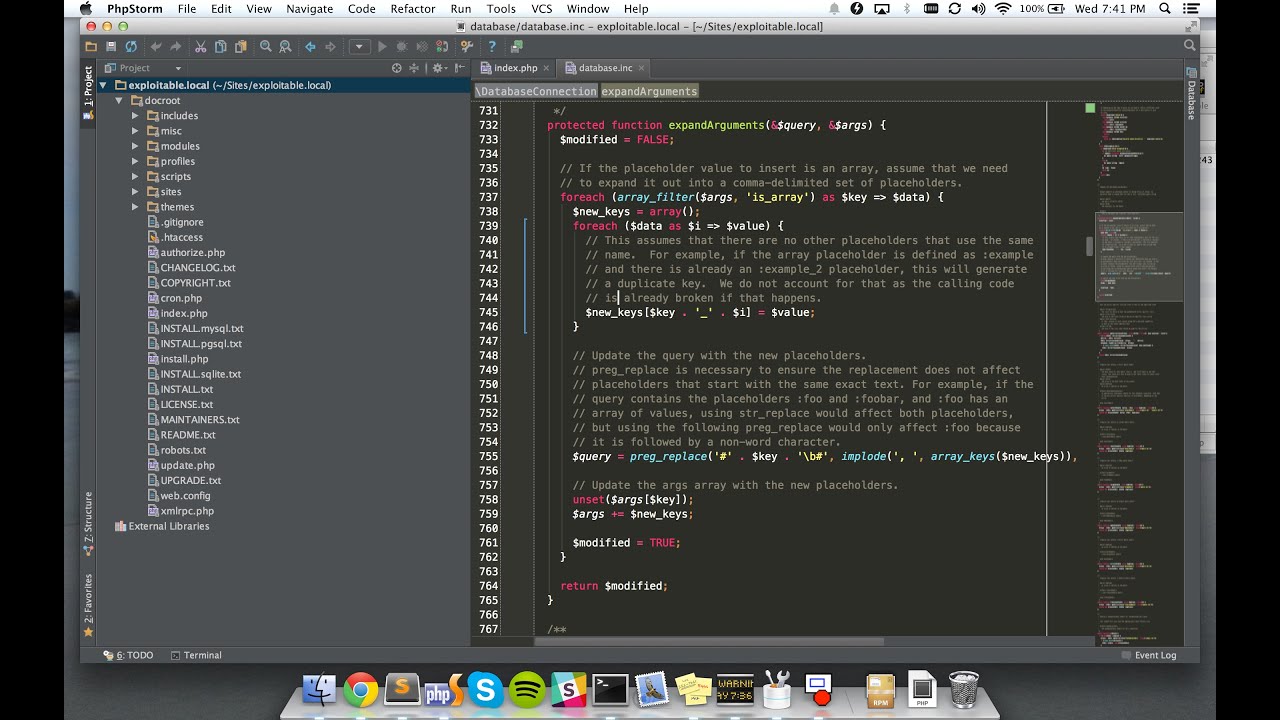This screenshot has height=720, width=1280.
Task: Open the Terminal tool window
Action: [x=196, y=655]
